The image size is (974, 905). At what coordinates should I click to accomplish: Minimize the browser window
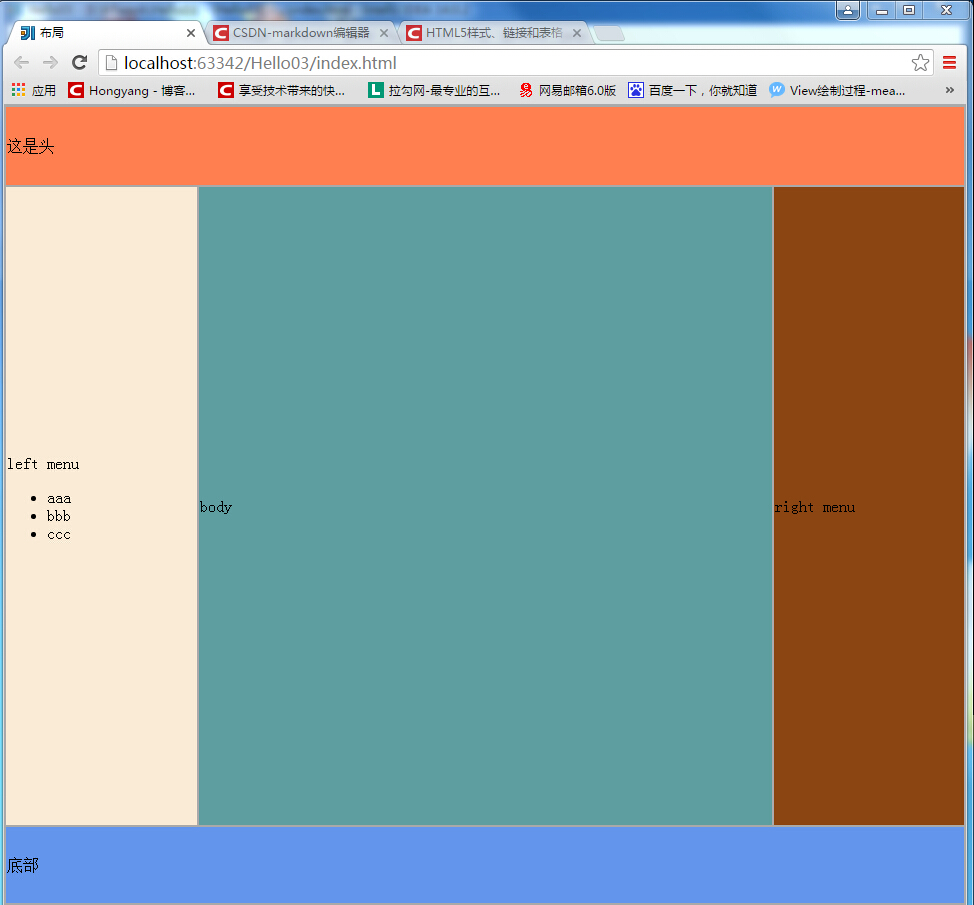point(881,11)
